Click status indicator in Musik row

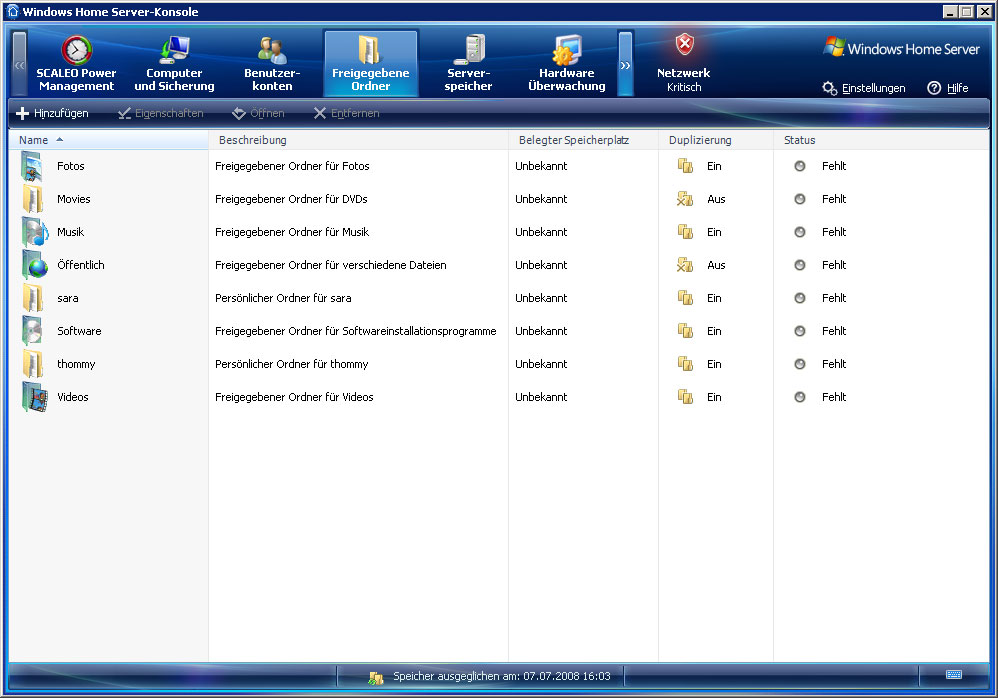(800, 232)
